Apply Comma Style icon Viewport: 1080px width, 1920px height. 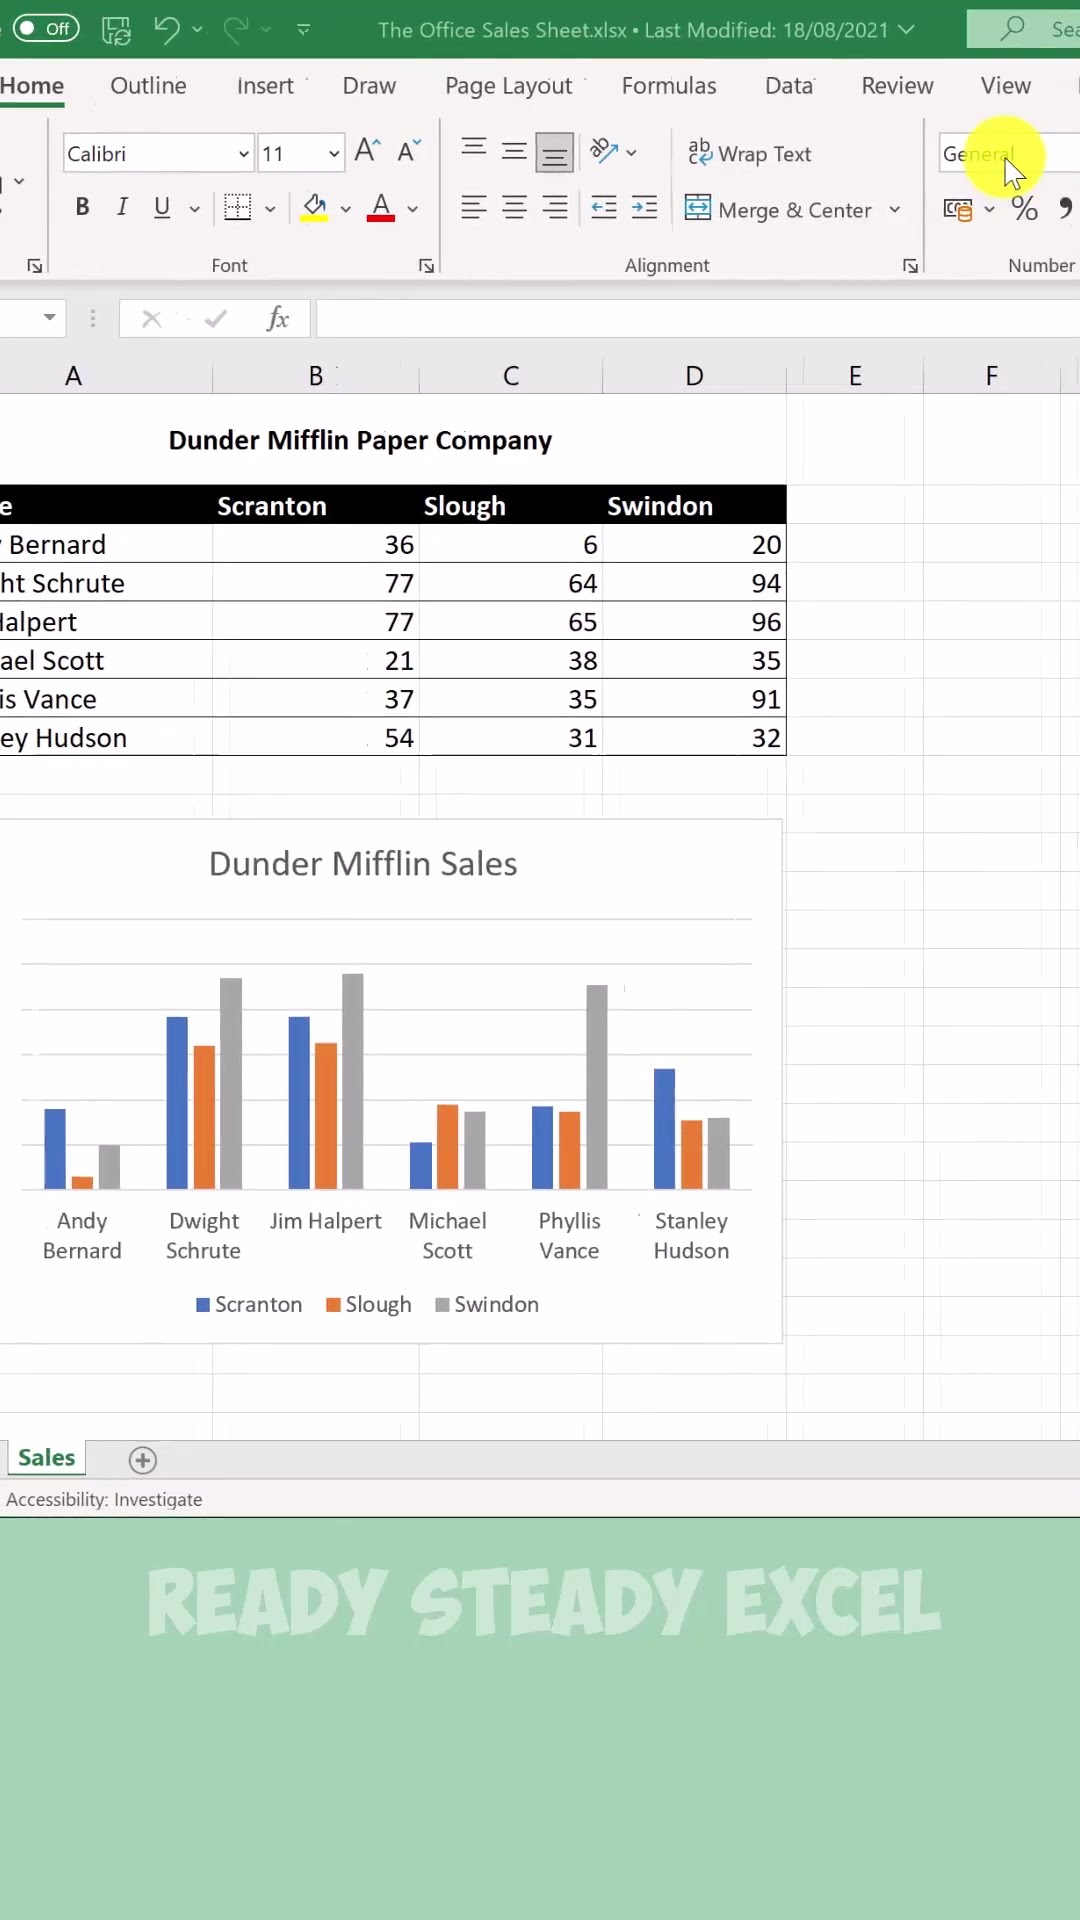pos(1067,209)
